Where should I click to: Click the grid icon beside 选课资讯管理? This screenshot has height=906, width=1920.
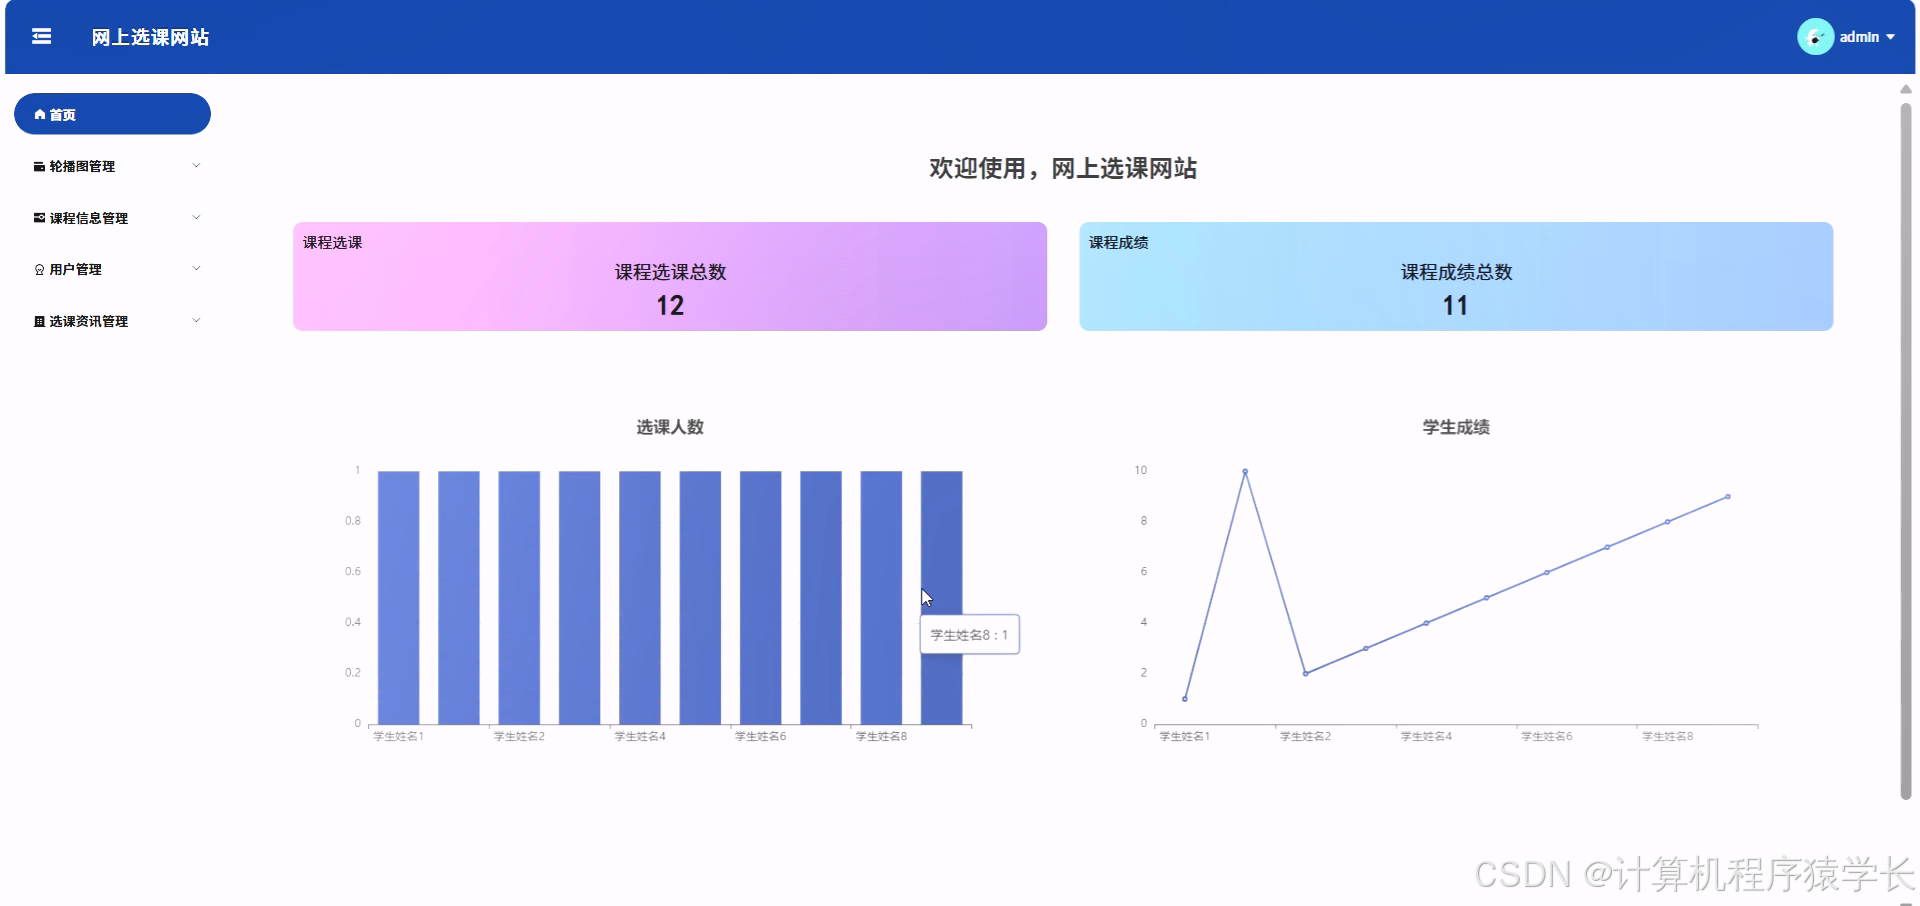tap(37, 321)
